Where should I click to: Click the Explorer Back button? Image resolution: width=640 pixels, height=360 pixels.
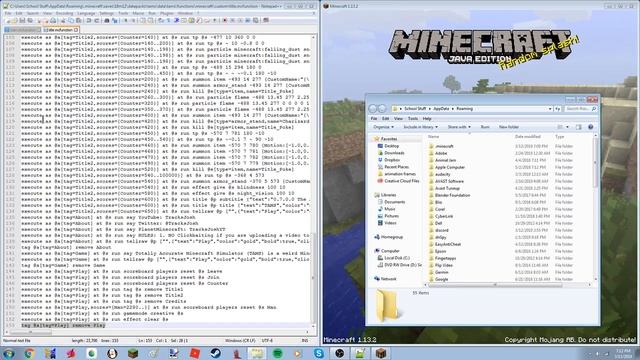373,109
